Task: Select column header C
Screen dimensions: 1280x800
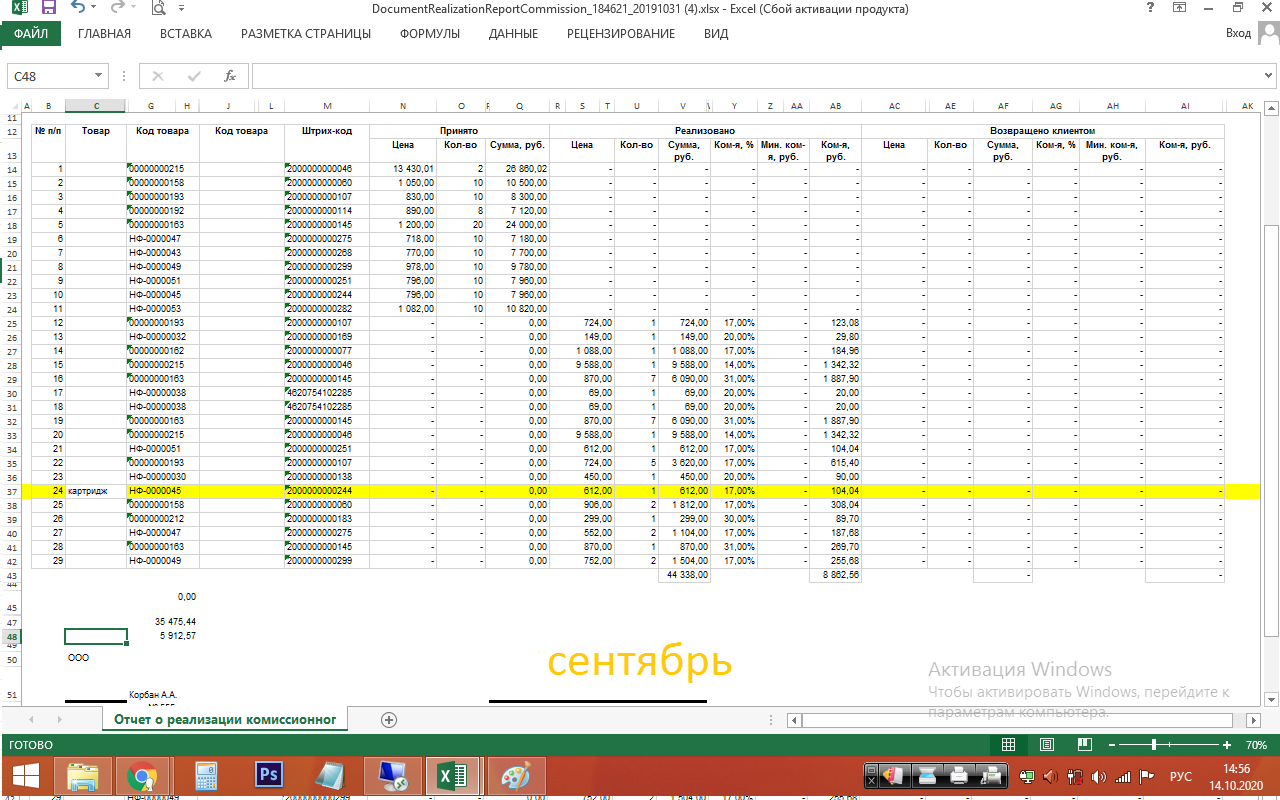Action: click(96, 106)
